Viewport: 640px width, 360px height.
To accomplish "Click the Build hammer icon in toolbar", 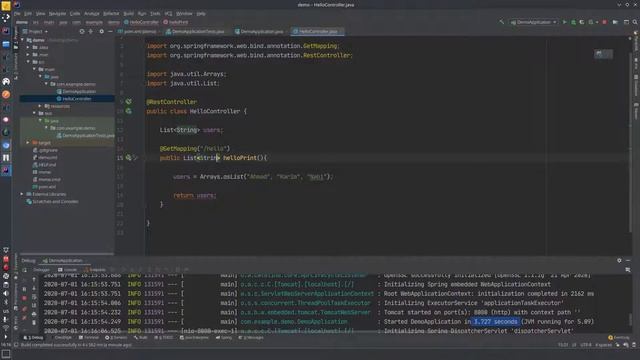I will [x=501, y=22].
